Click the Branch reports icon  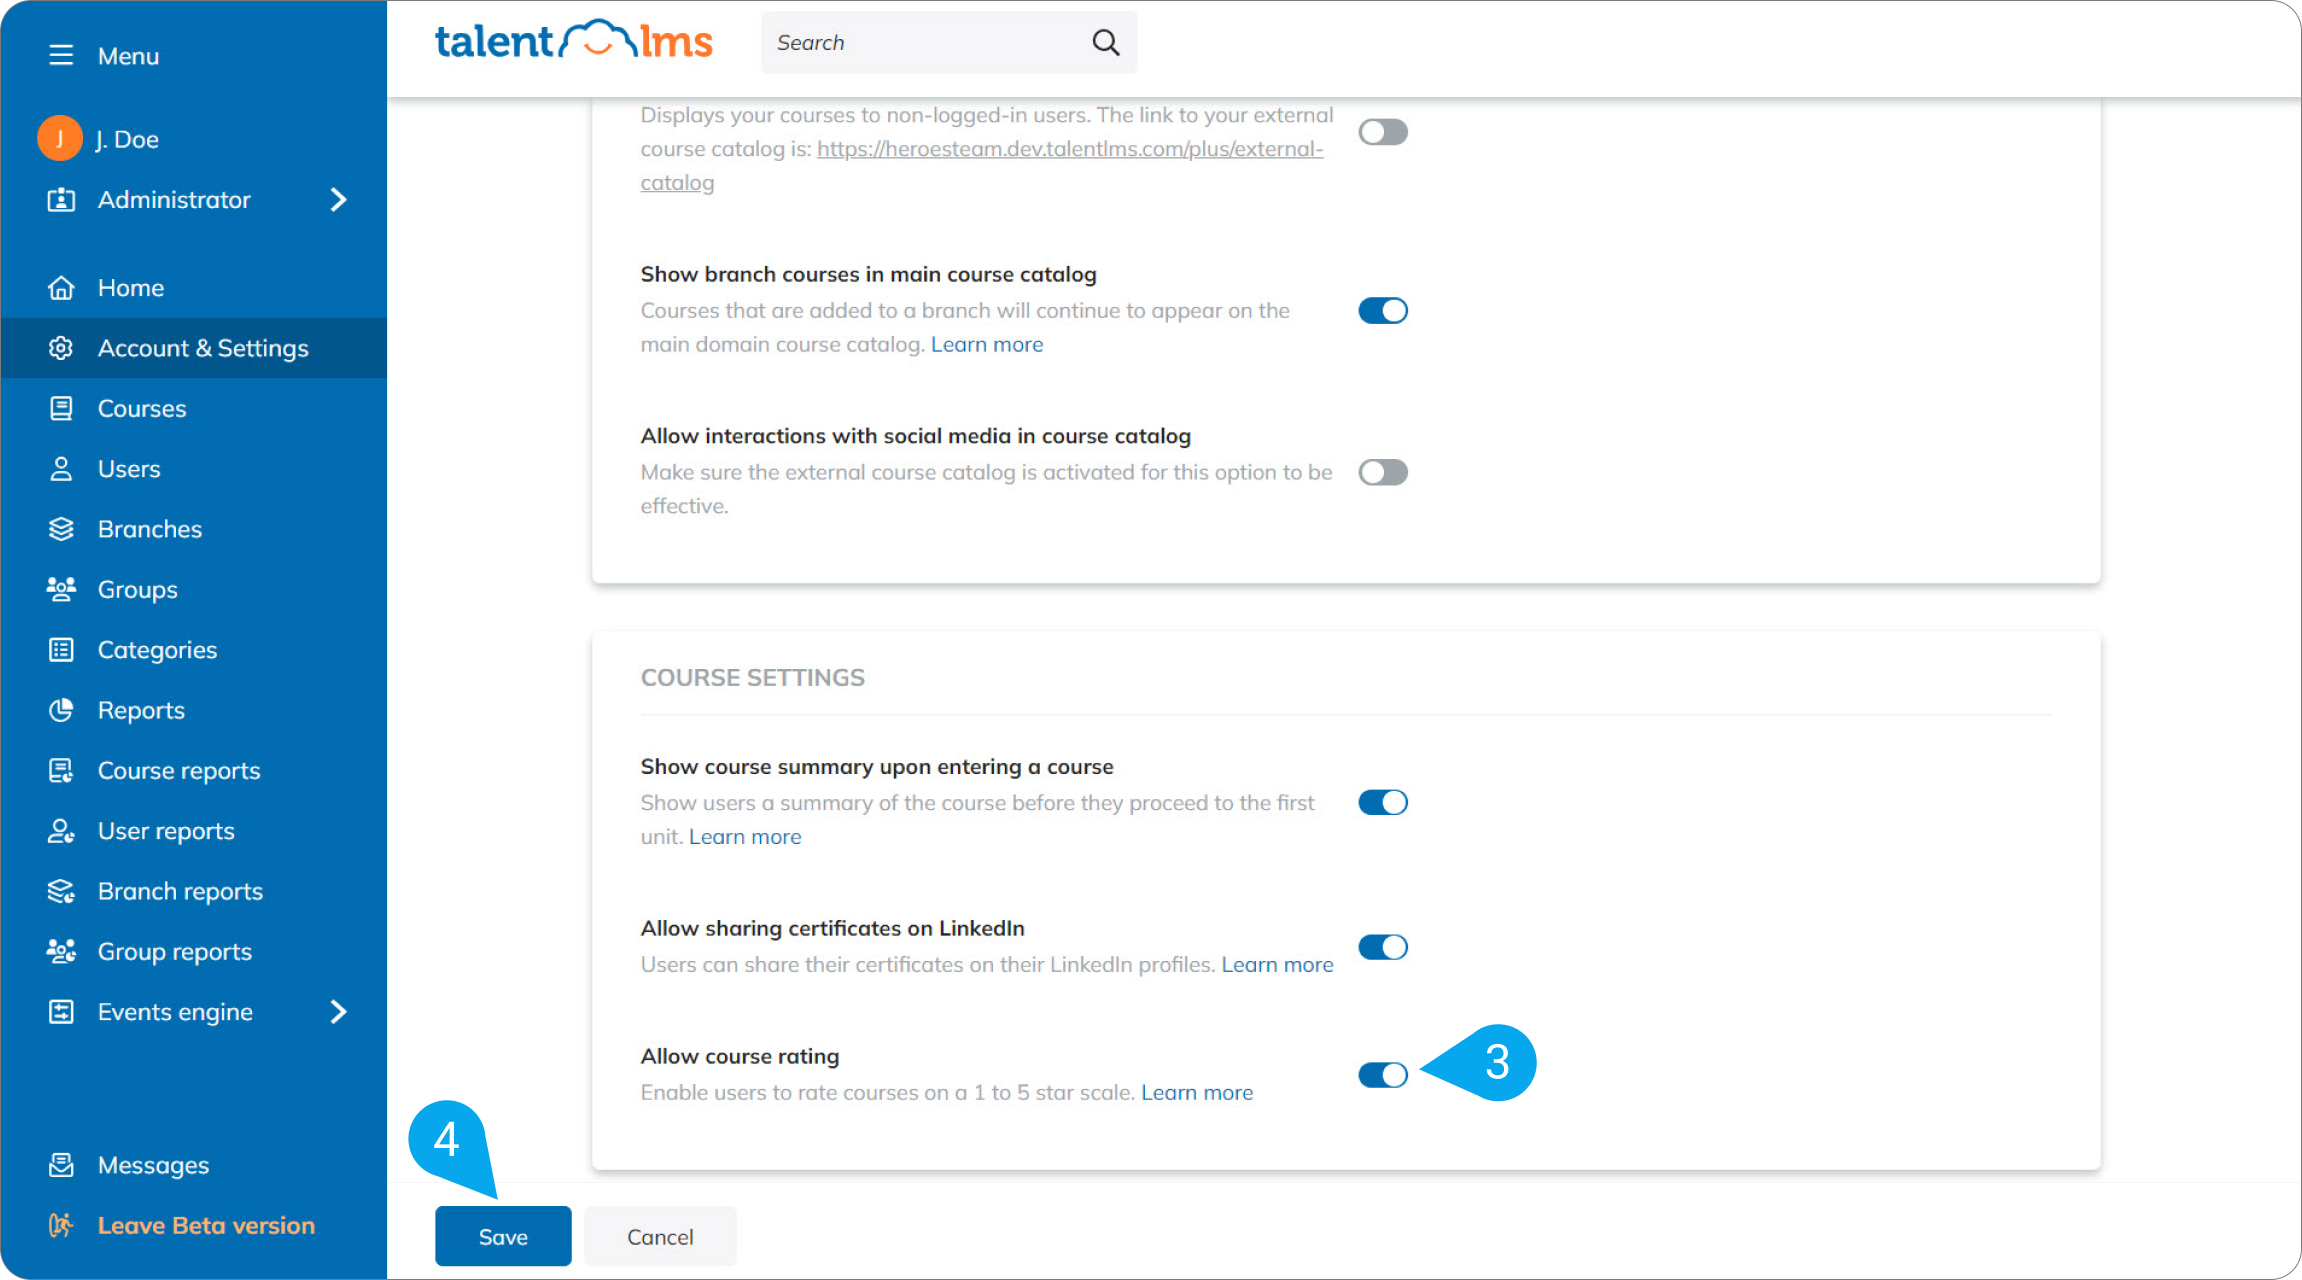coord(61,891)
